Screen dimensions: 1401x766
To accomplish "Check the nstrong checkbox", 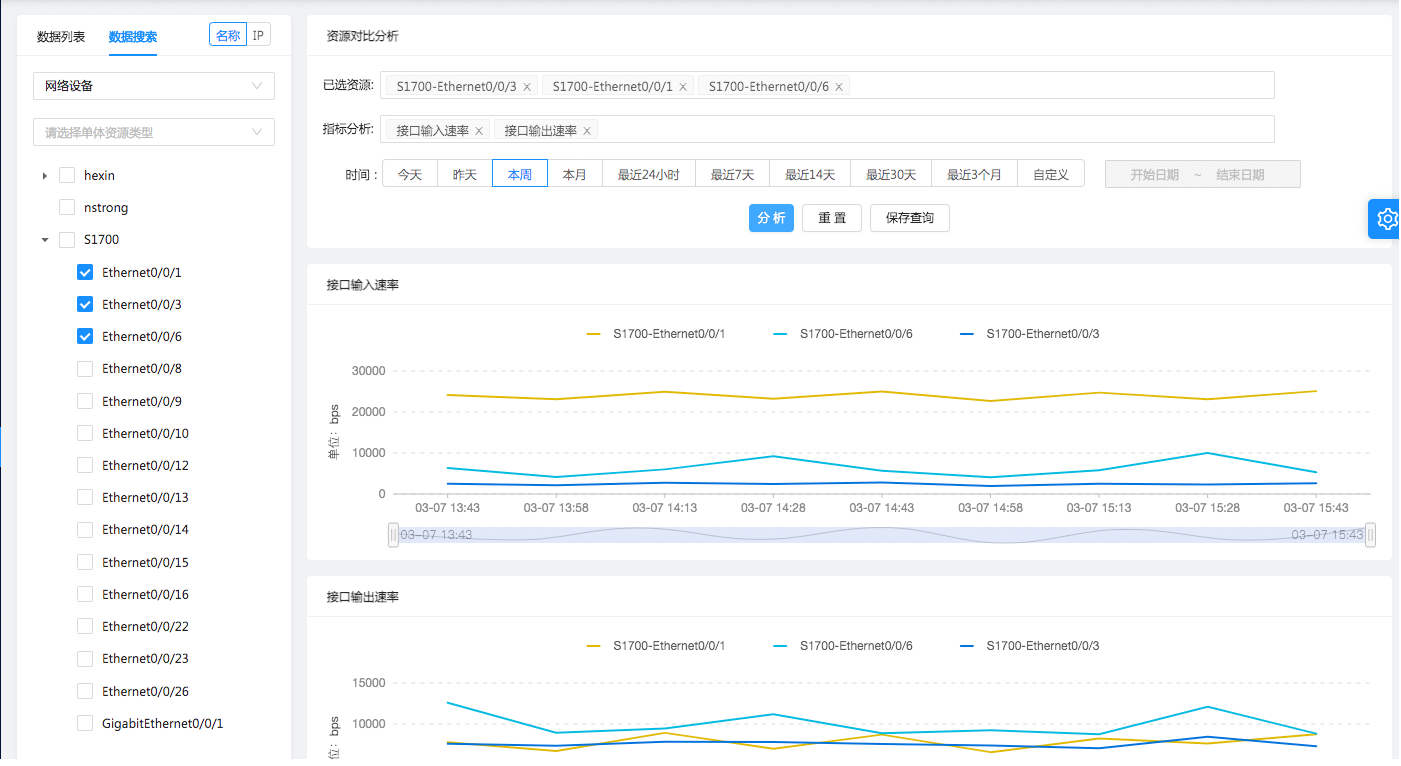I will pos(67,208).
